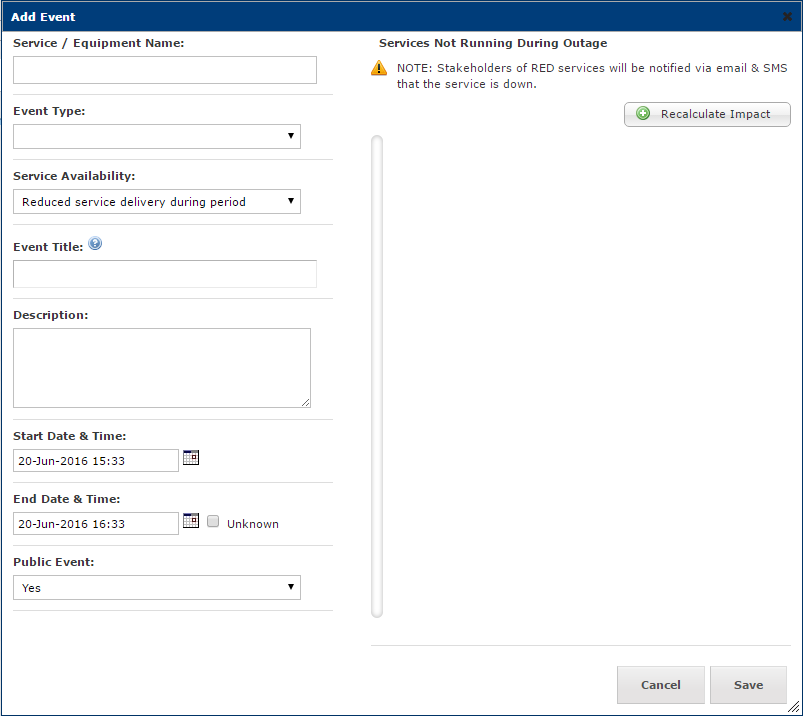Click the End Date & Time input field

pyautogui.click(x=96, y=523)
